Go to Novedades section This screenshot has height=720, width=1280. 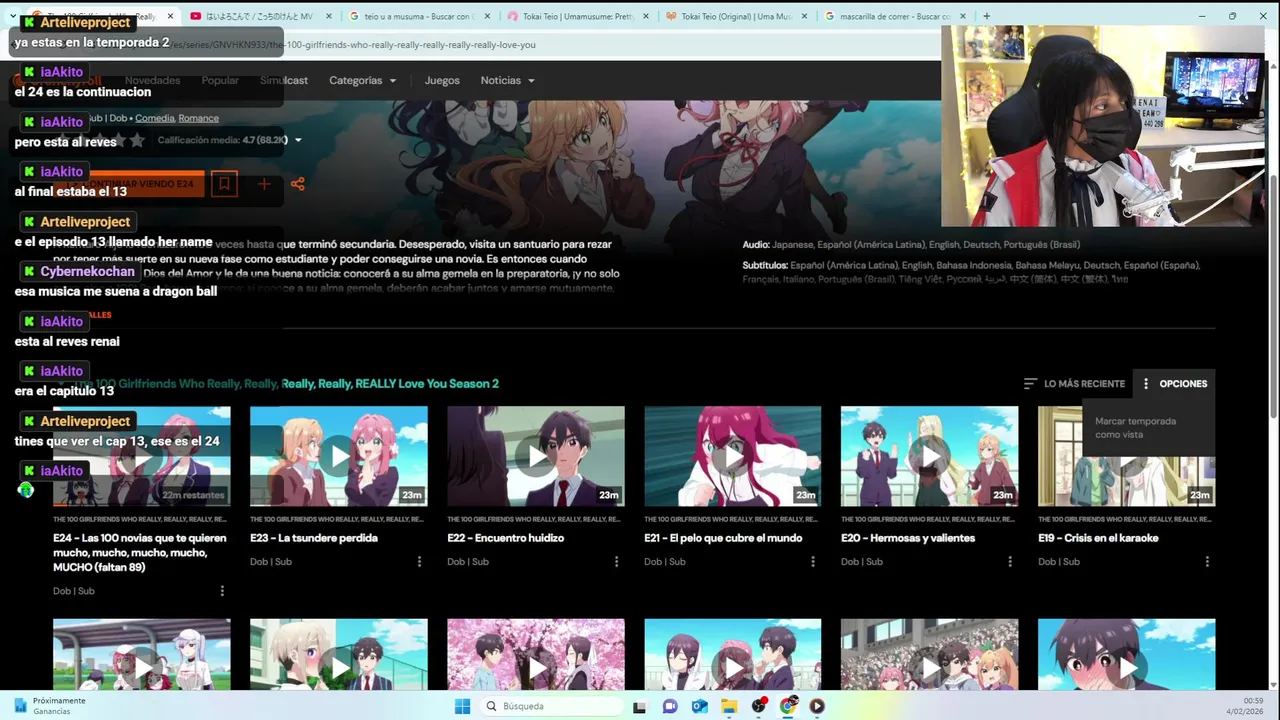tap(152, 80)
